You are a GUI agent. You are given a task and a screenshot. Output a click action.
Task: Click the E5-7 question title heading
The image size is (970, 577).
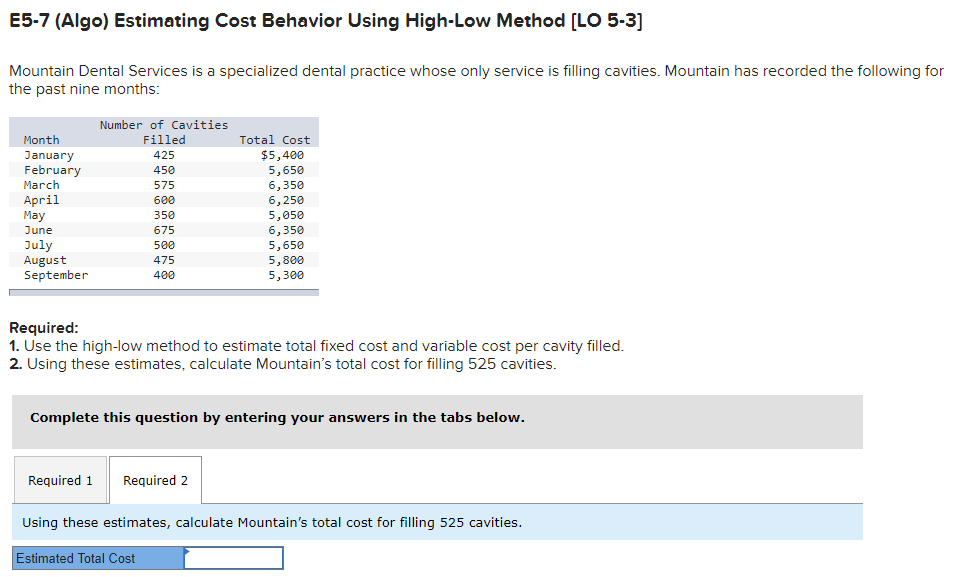coord(325,20)
